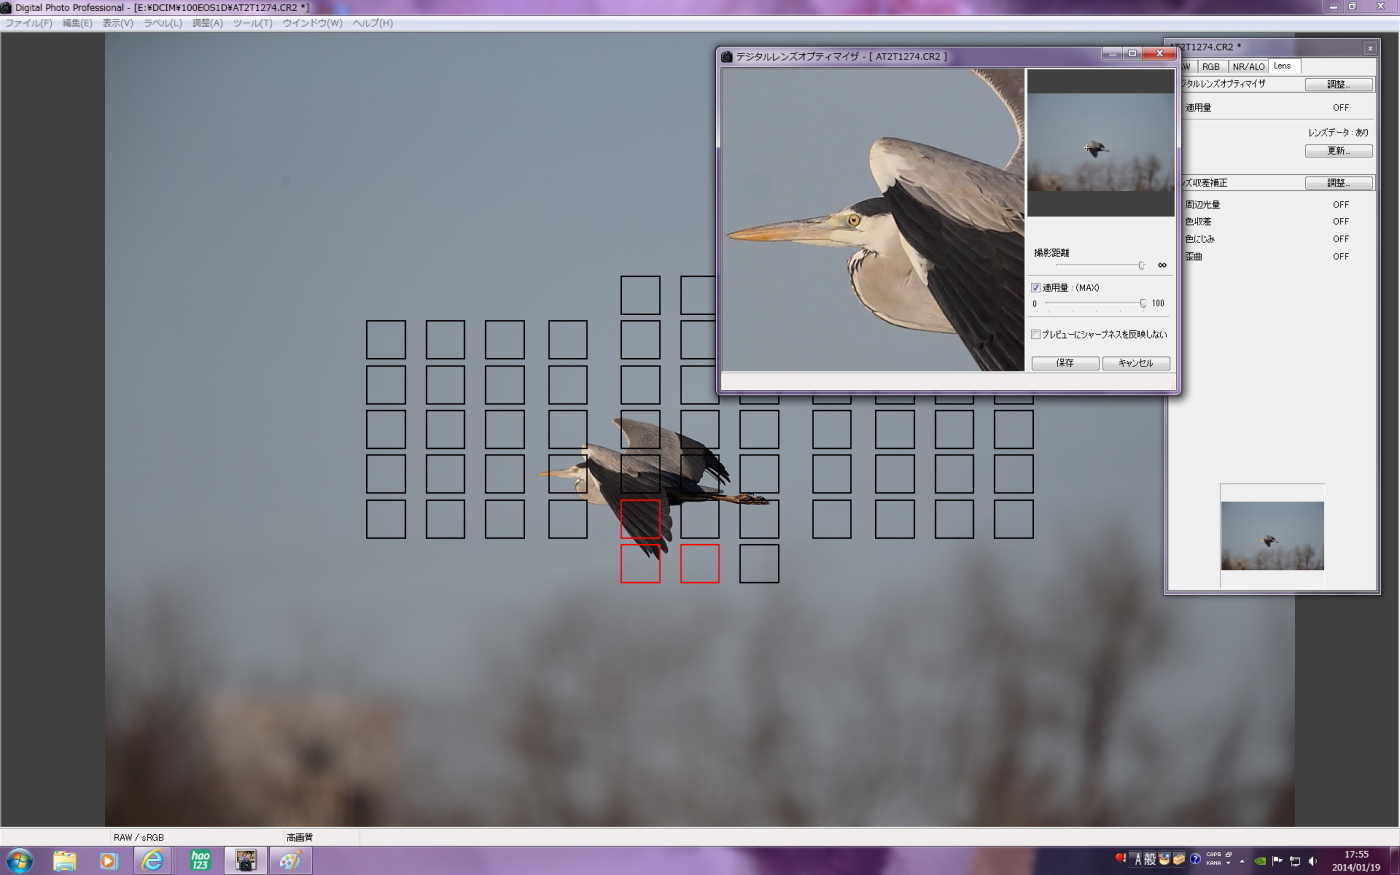Viewport: 1400px width, 875px height.
Task: Click the 更新... lens data button
Action: [x=1338, y=151]
